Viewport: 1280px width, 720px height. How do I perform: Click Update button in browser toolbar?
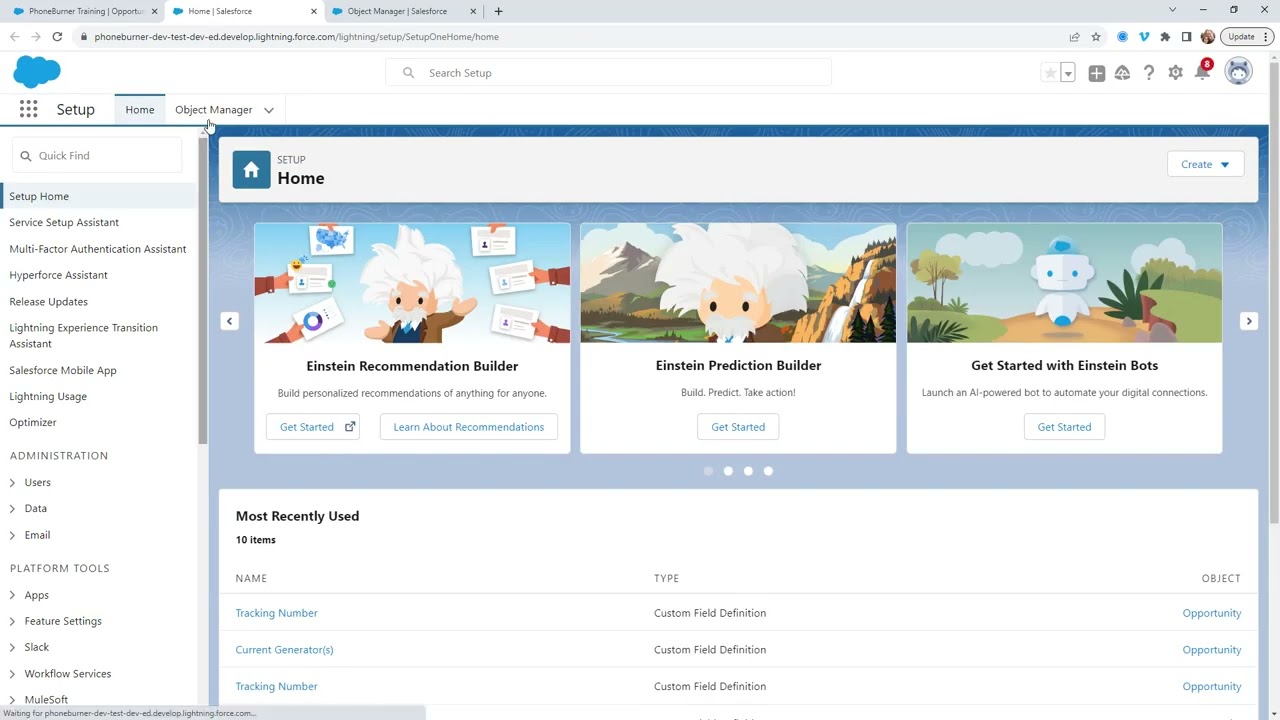click(1246, 37)
